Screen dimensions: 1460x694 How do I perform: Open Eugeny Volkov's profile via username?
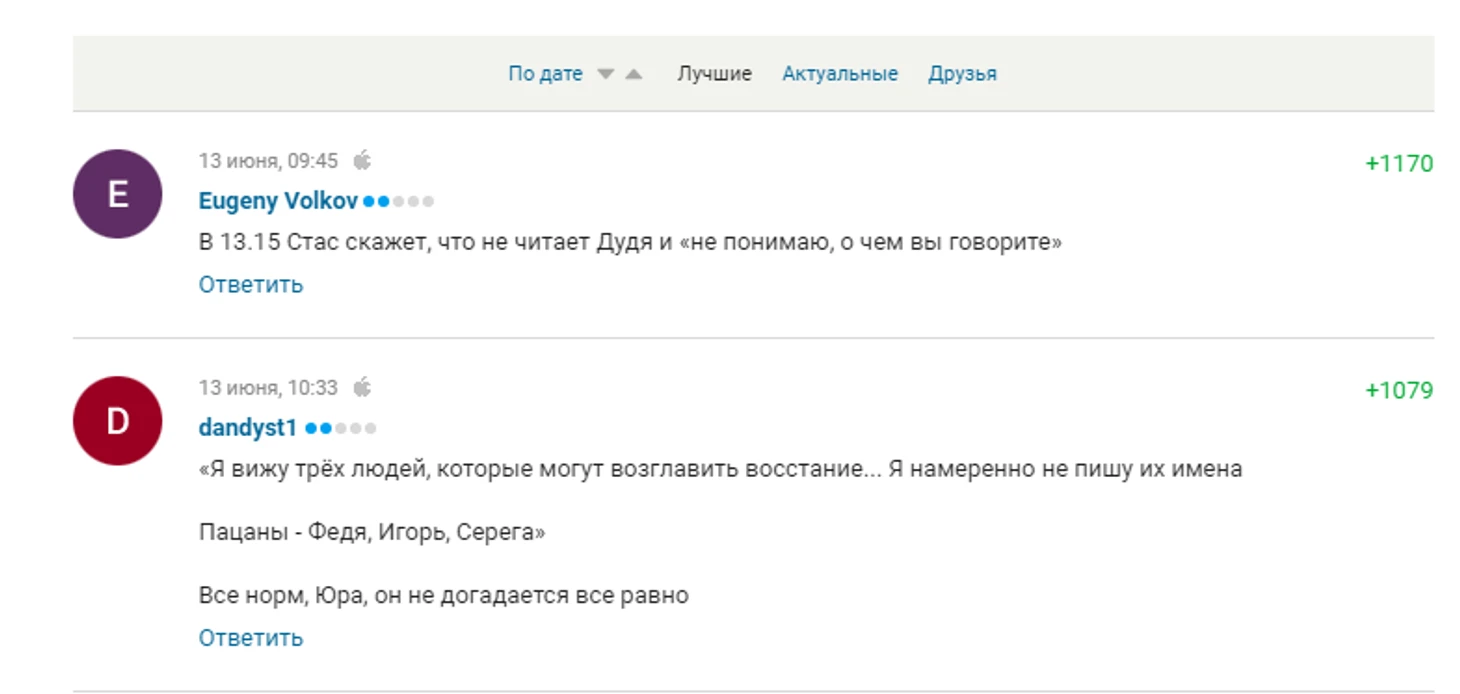[278, 201]
